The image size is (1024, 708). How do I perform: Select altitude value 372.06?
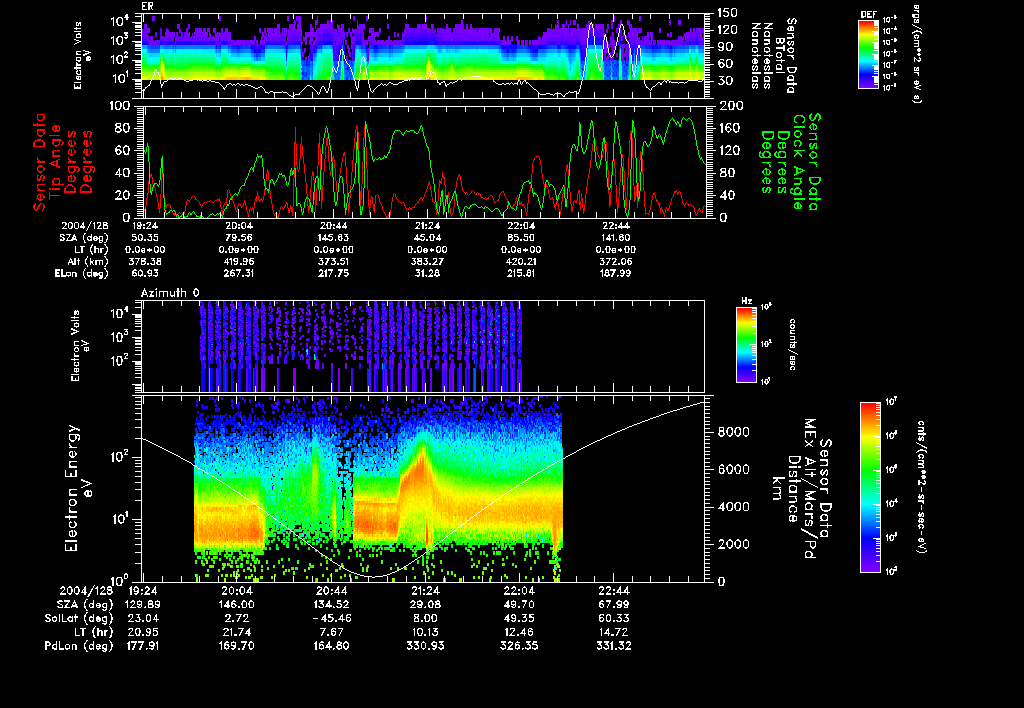tap(615, 261)
